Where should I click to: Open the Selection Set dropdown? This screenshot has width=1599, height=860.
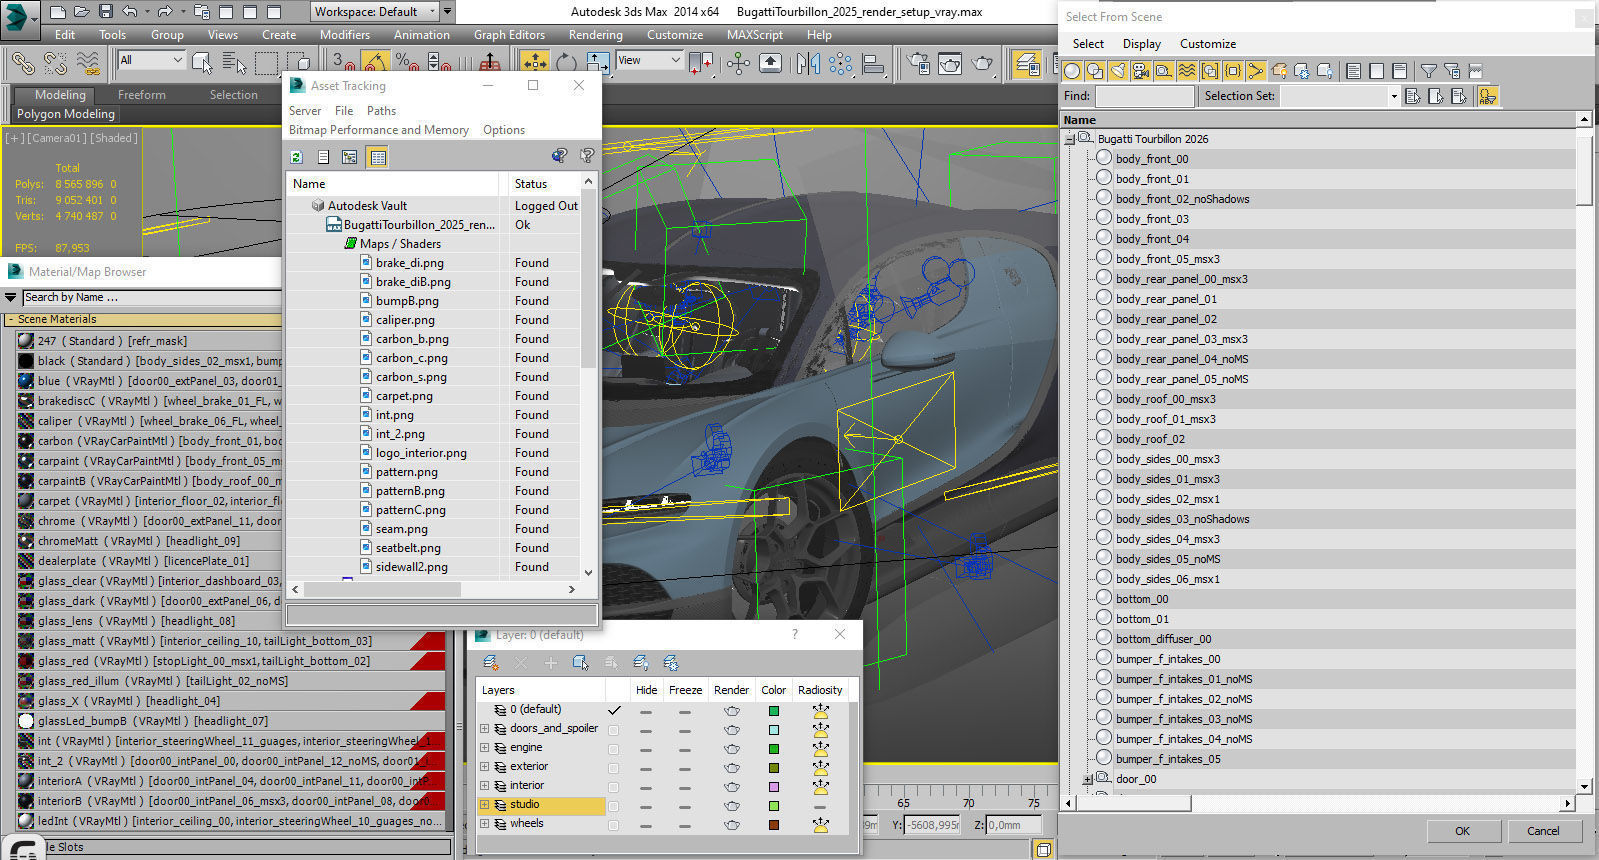[1393, 96]
